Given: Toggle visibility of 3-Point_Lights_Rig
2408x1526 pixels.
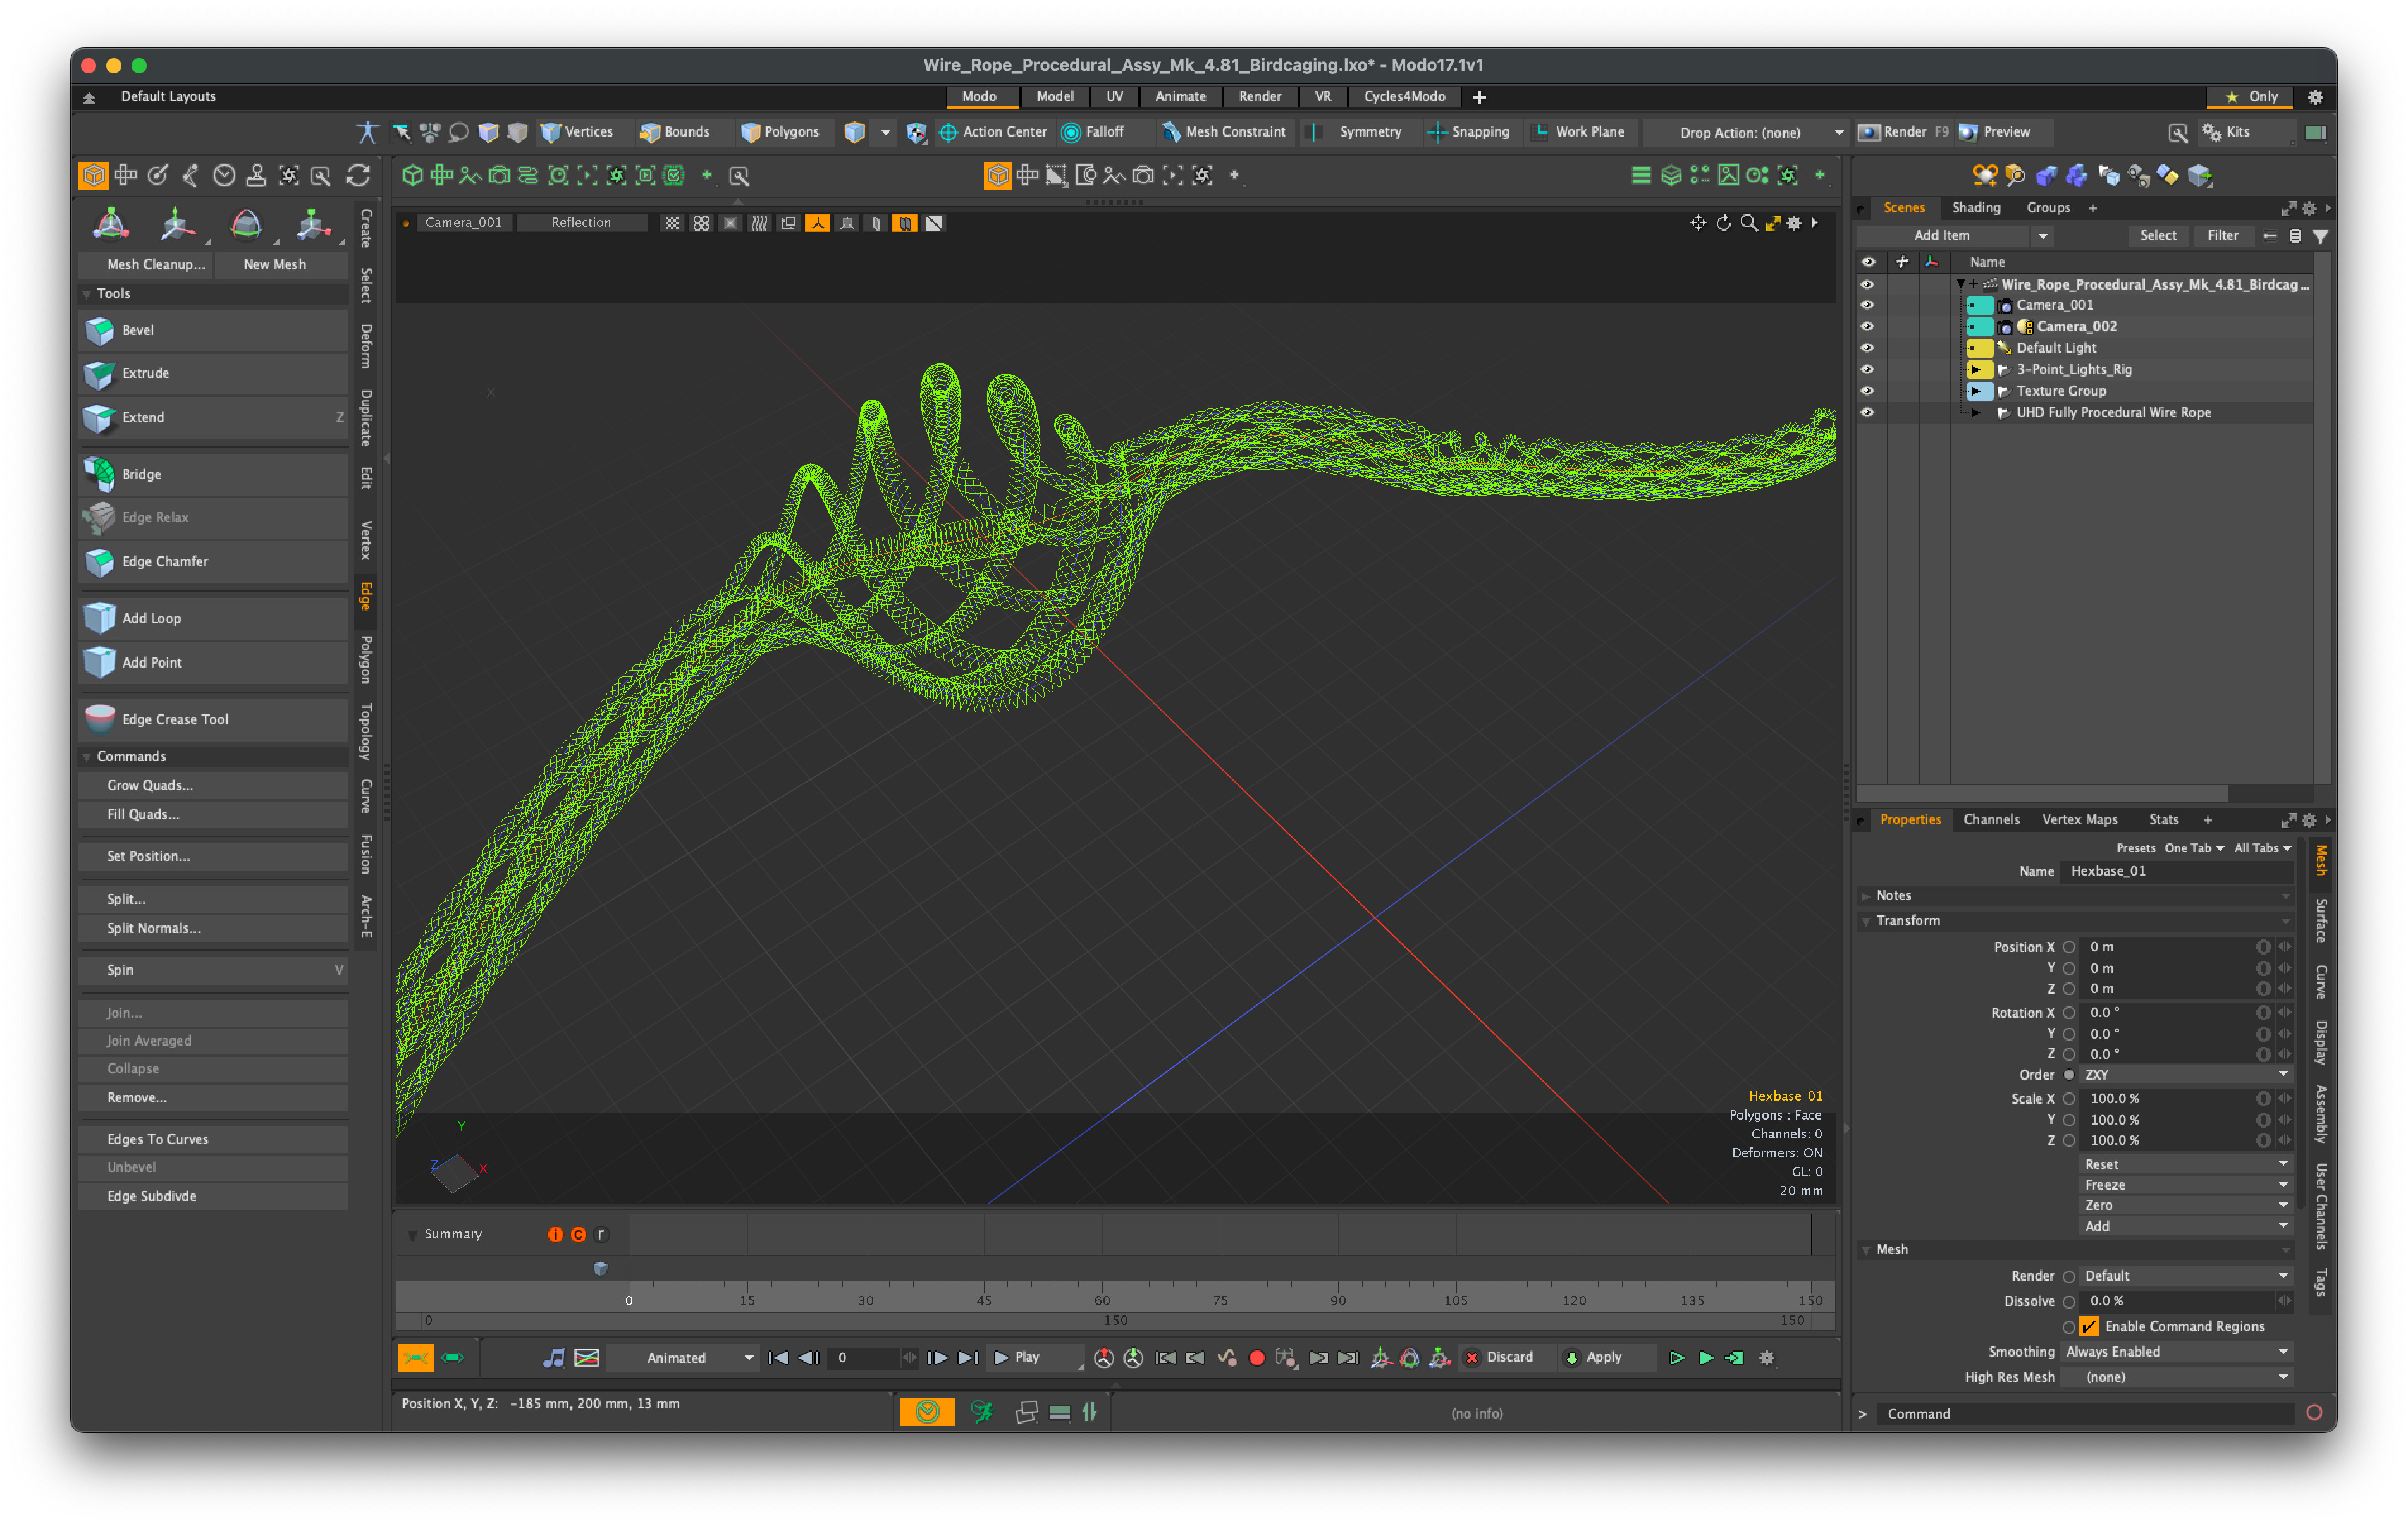Looking at the screenshot, I should point(1867,370).
